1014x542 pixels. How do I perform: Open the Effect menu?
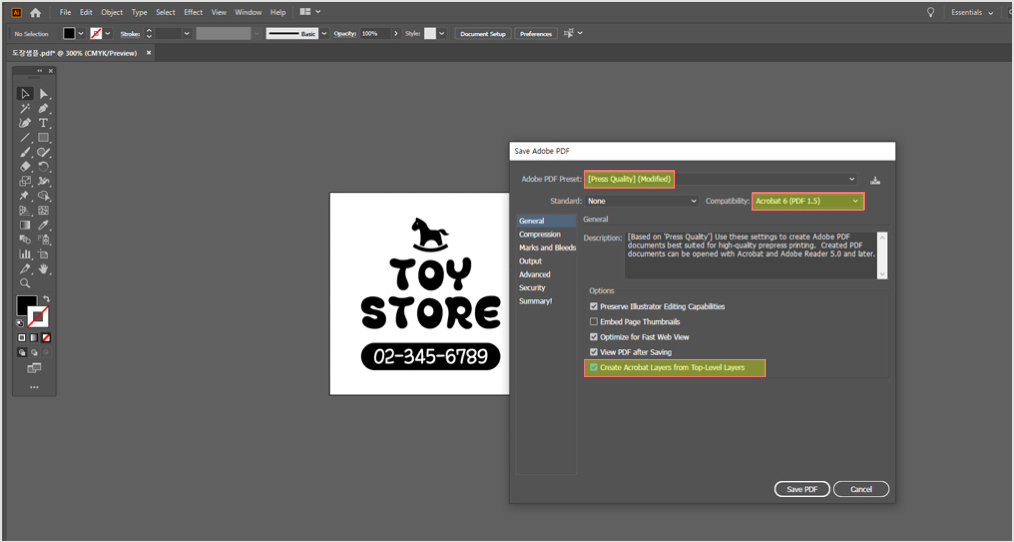click(x=193, y=12)
